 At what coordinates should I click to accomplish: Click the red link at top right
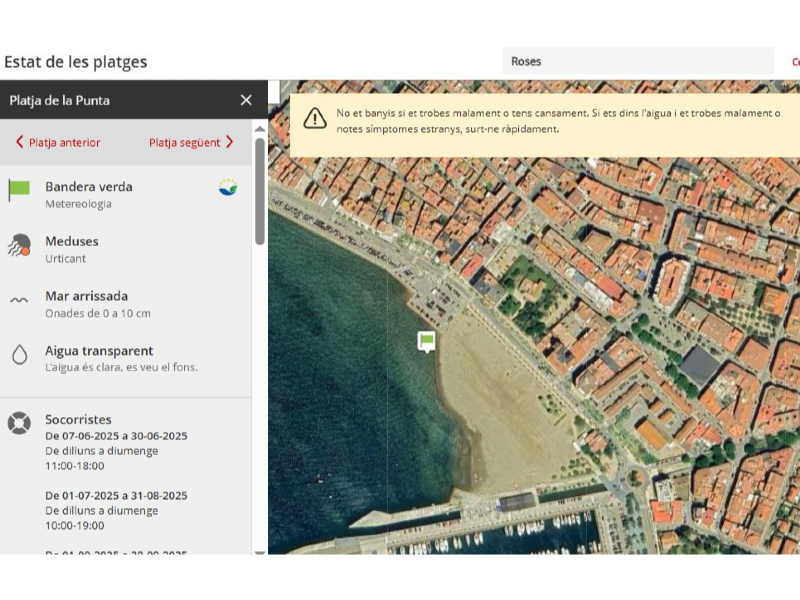coord(795,62)
